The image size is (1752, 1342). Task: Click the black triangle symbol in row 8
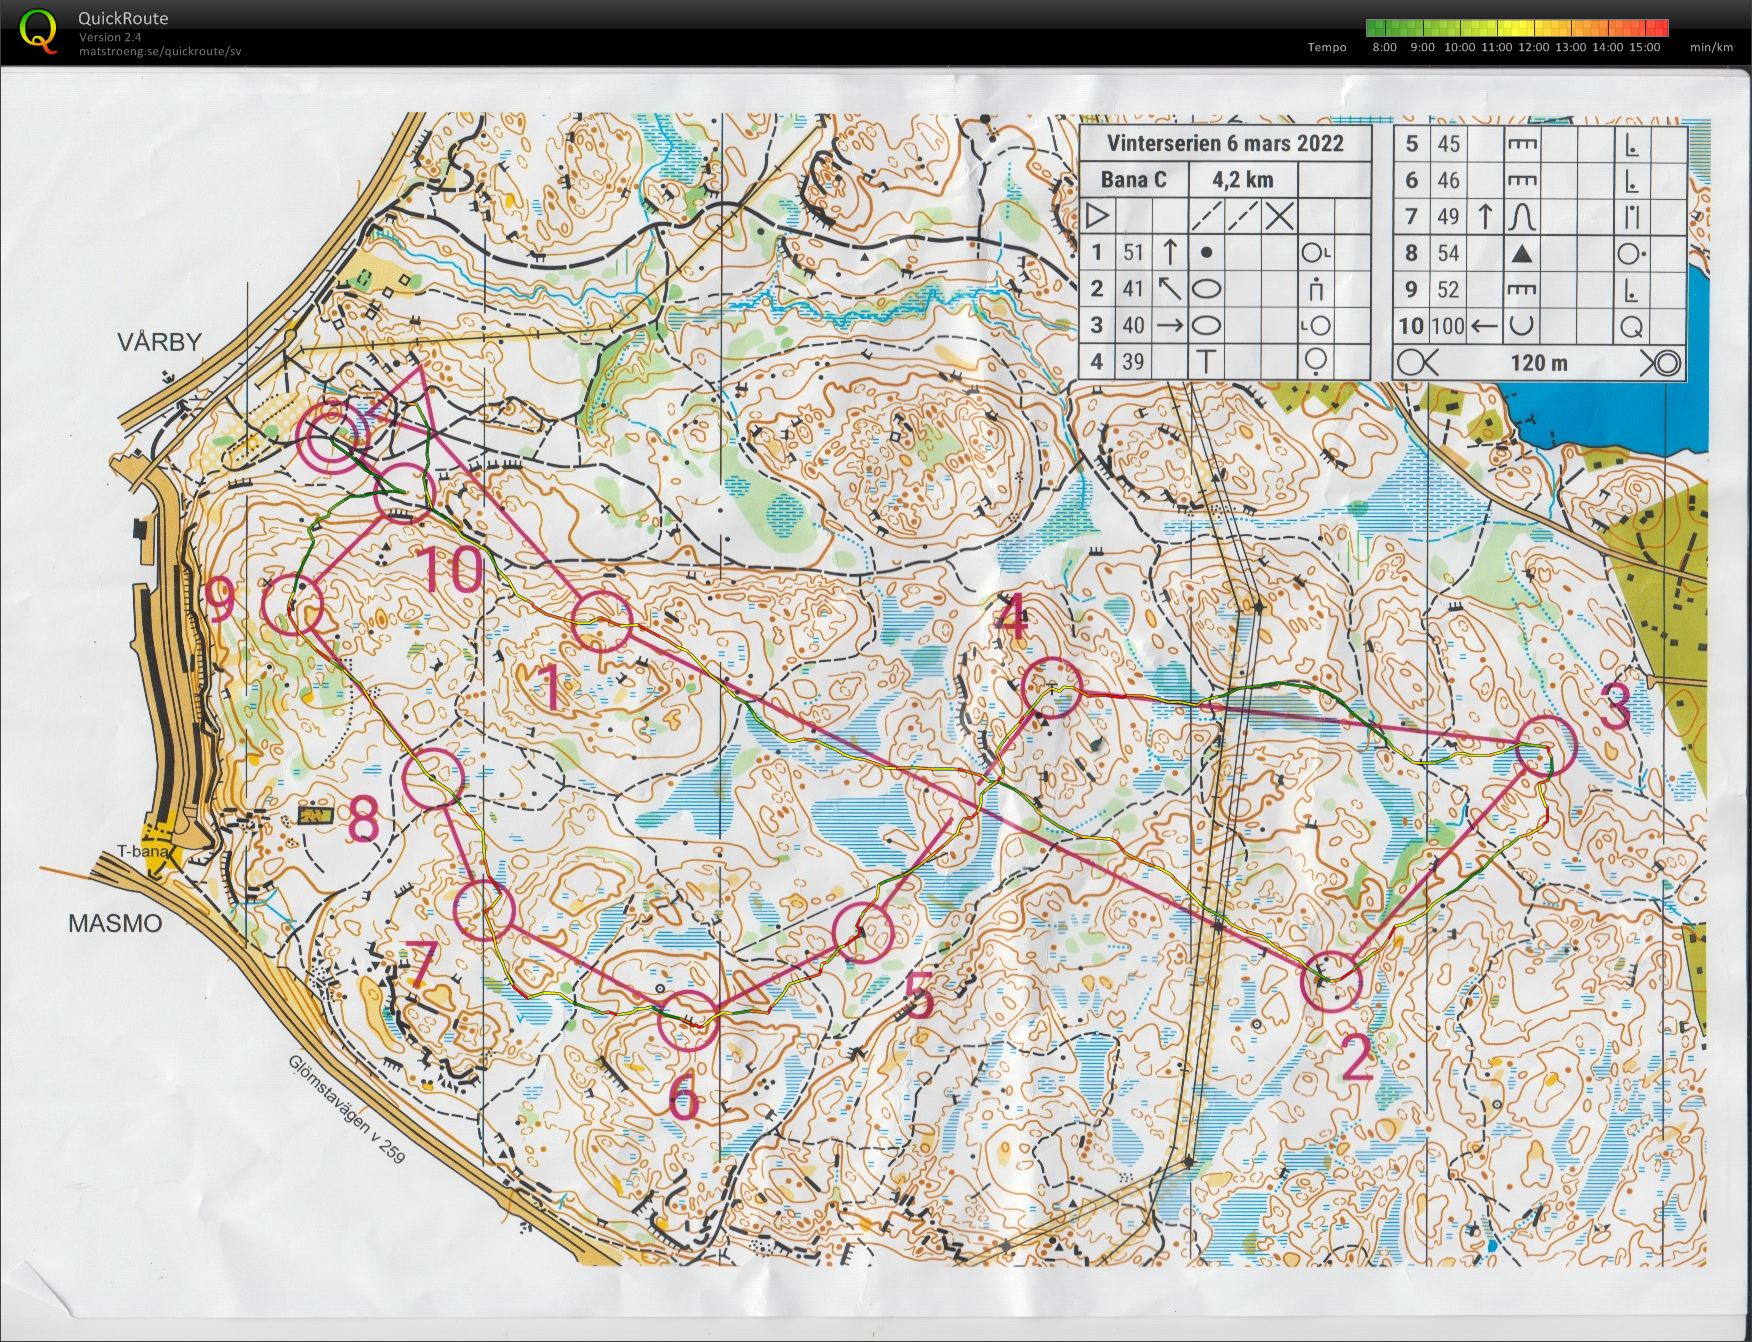pos(1522,253)
